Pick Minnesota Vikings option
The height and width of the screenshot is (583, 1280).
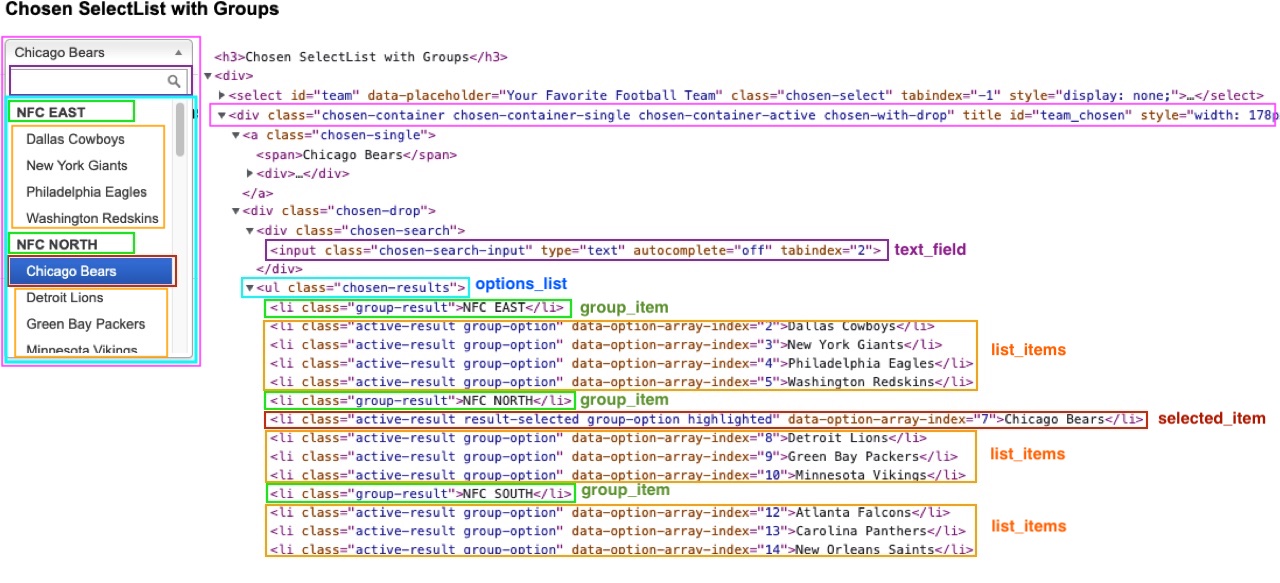tap(82, 350)
